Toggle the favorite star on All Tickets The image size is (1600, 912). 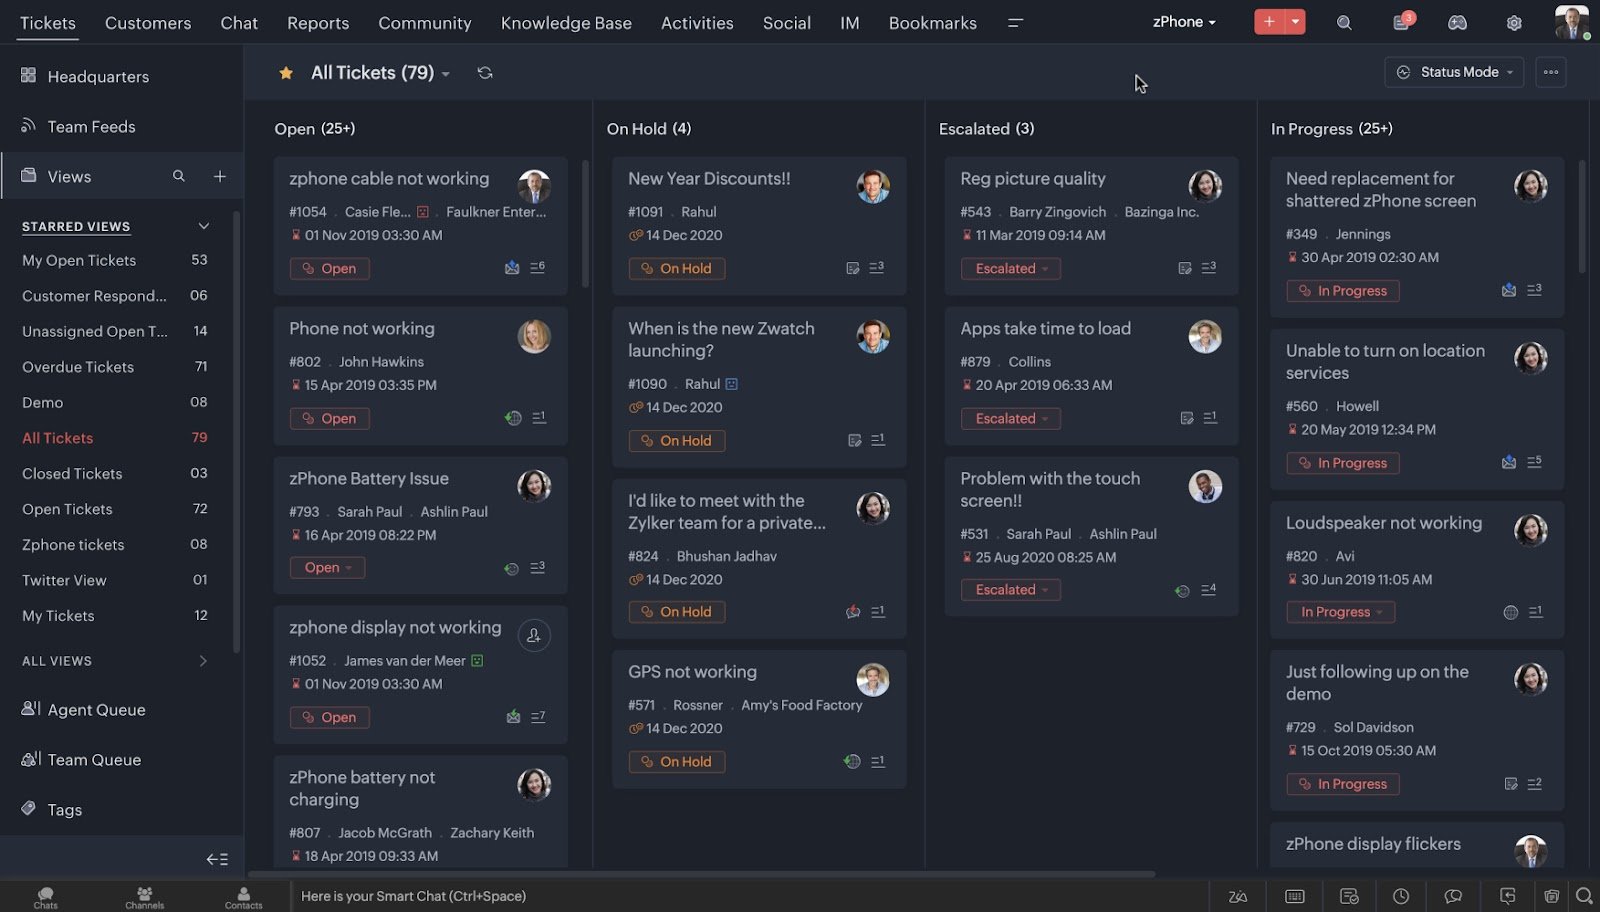tap(286, 72)
